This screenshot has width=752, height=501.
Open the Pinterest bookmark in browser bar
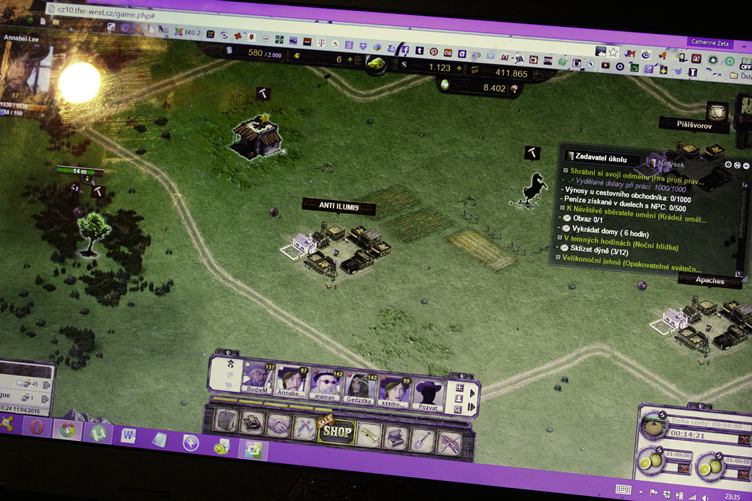pos(434,51)
